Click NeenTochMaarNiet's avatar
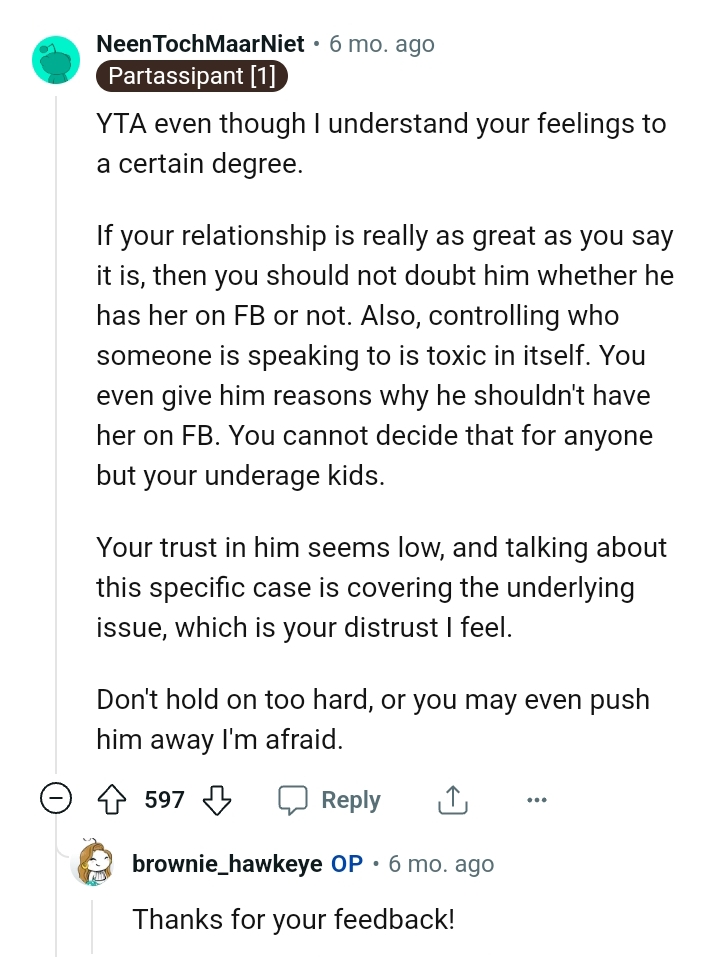 click(56, 60)
